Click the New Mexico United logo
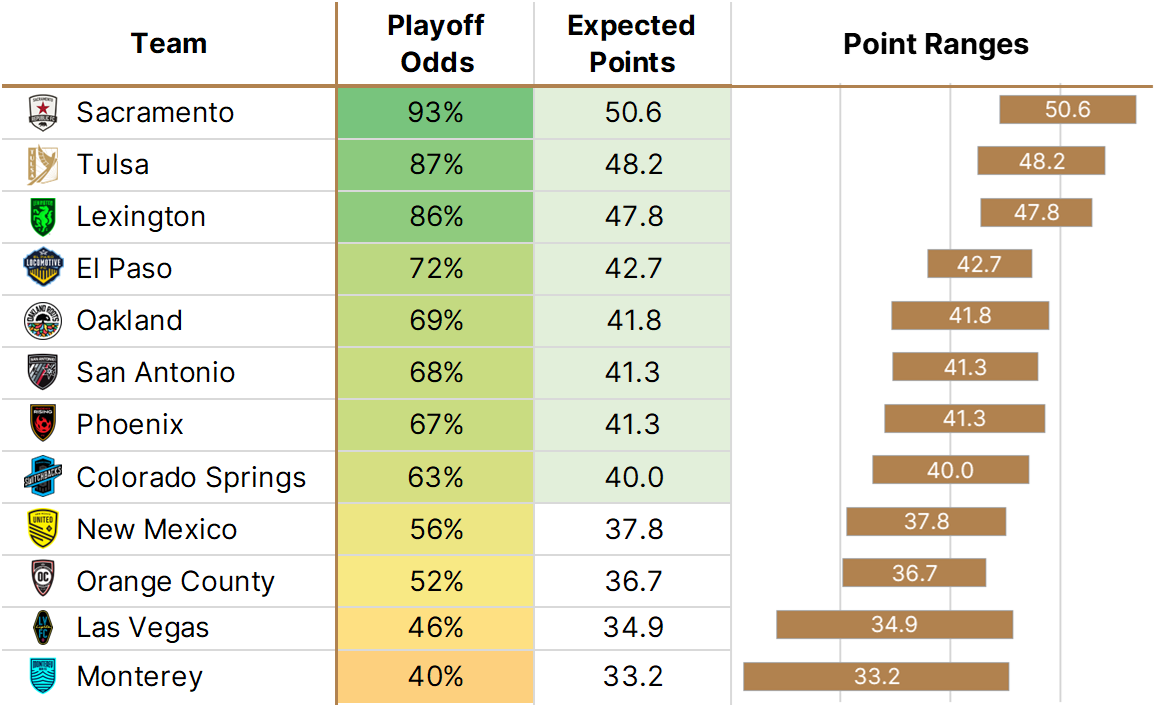1158x709 pixels. pyautogui.click(x=43, y=529)
